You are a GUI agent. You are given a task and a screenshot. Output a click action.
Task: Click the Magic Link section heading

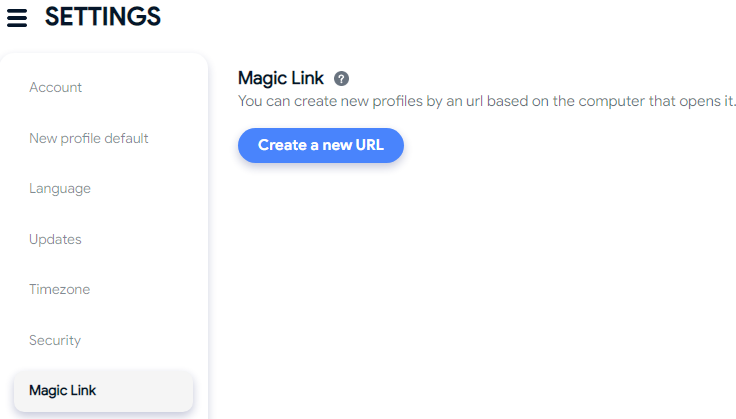point(281,78)
